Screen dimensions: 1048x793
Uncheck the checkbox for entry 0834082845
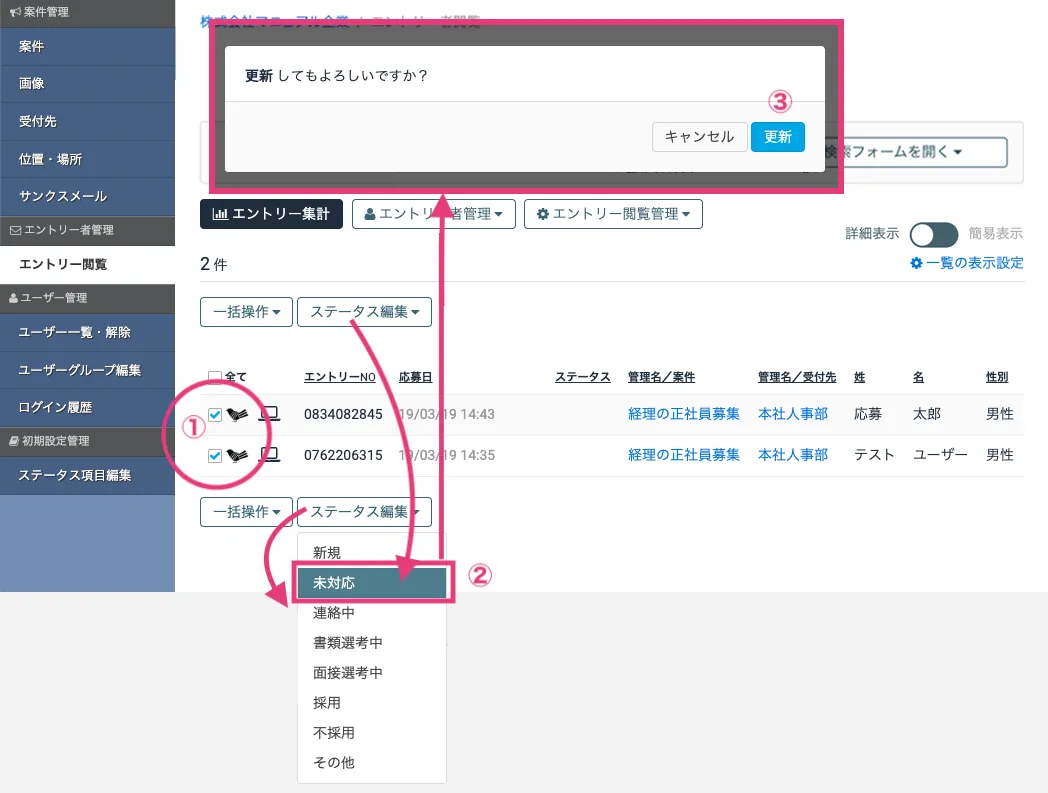tap(215, 415)
